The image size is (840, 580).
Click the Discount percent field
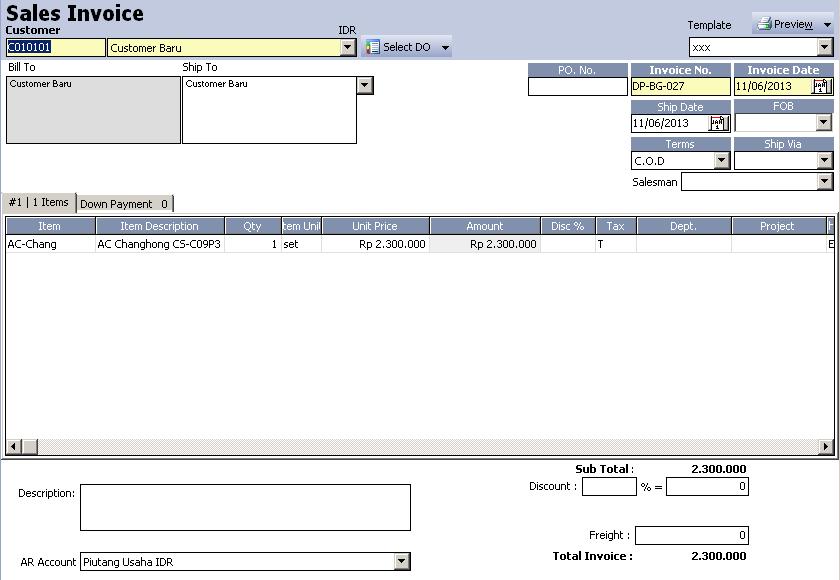tap(609, 486)
